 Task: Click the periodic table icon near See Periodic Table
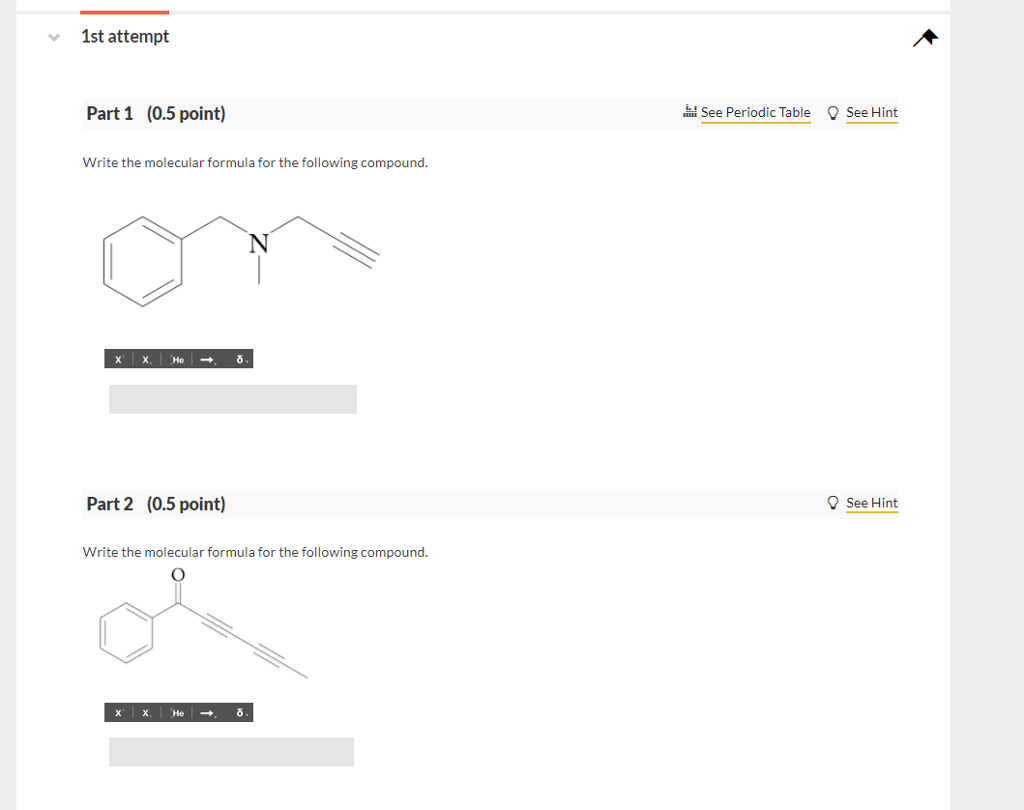pos(690,112)
